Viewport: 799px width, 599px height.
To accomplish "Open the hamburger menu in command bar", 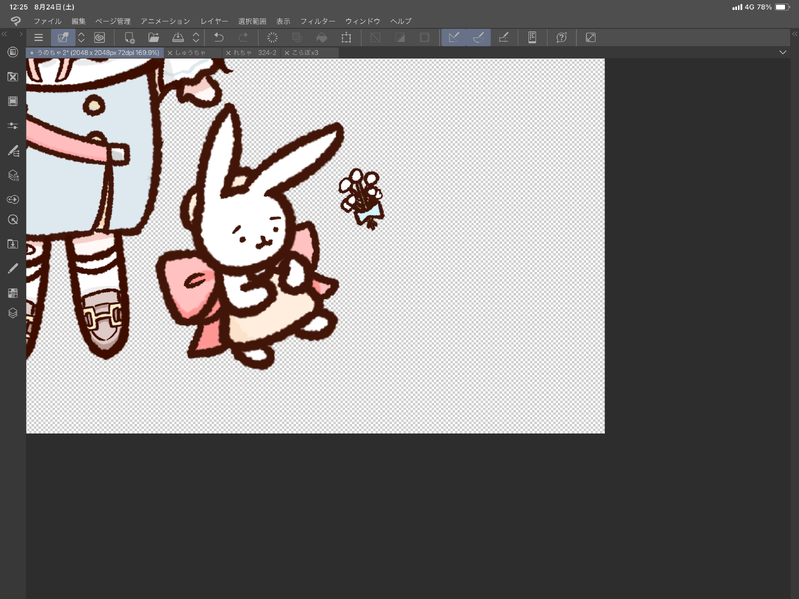I will pos(38,38).
